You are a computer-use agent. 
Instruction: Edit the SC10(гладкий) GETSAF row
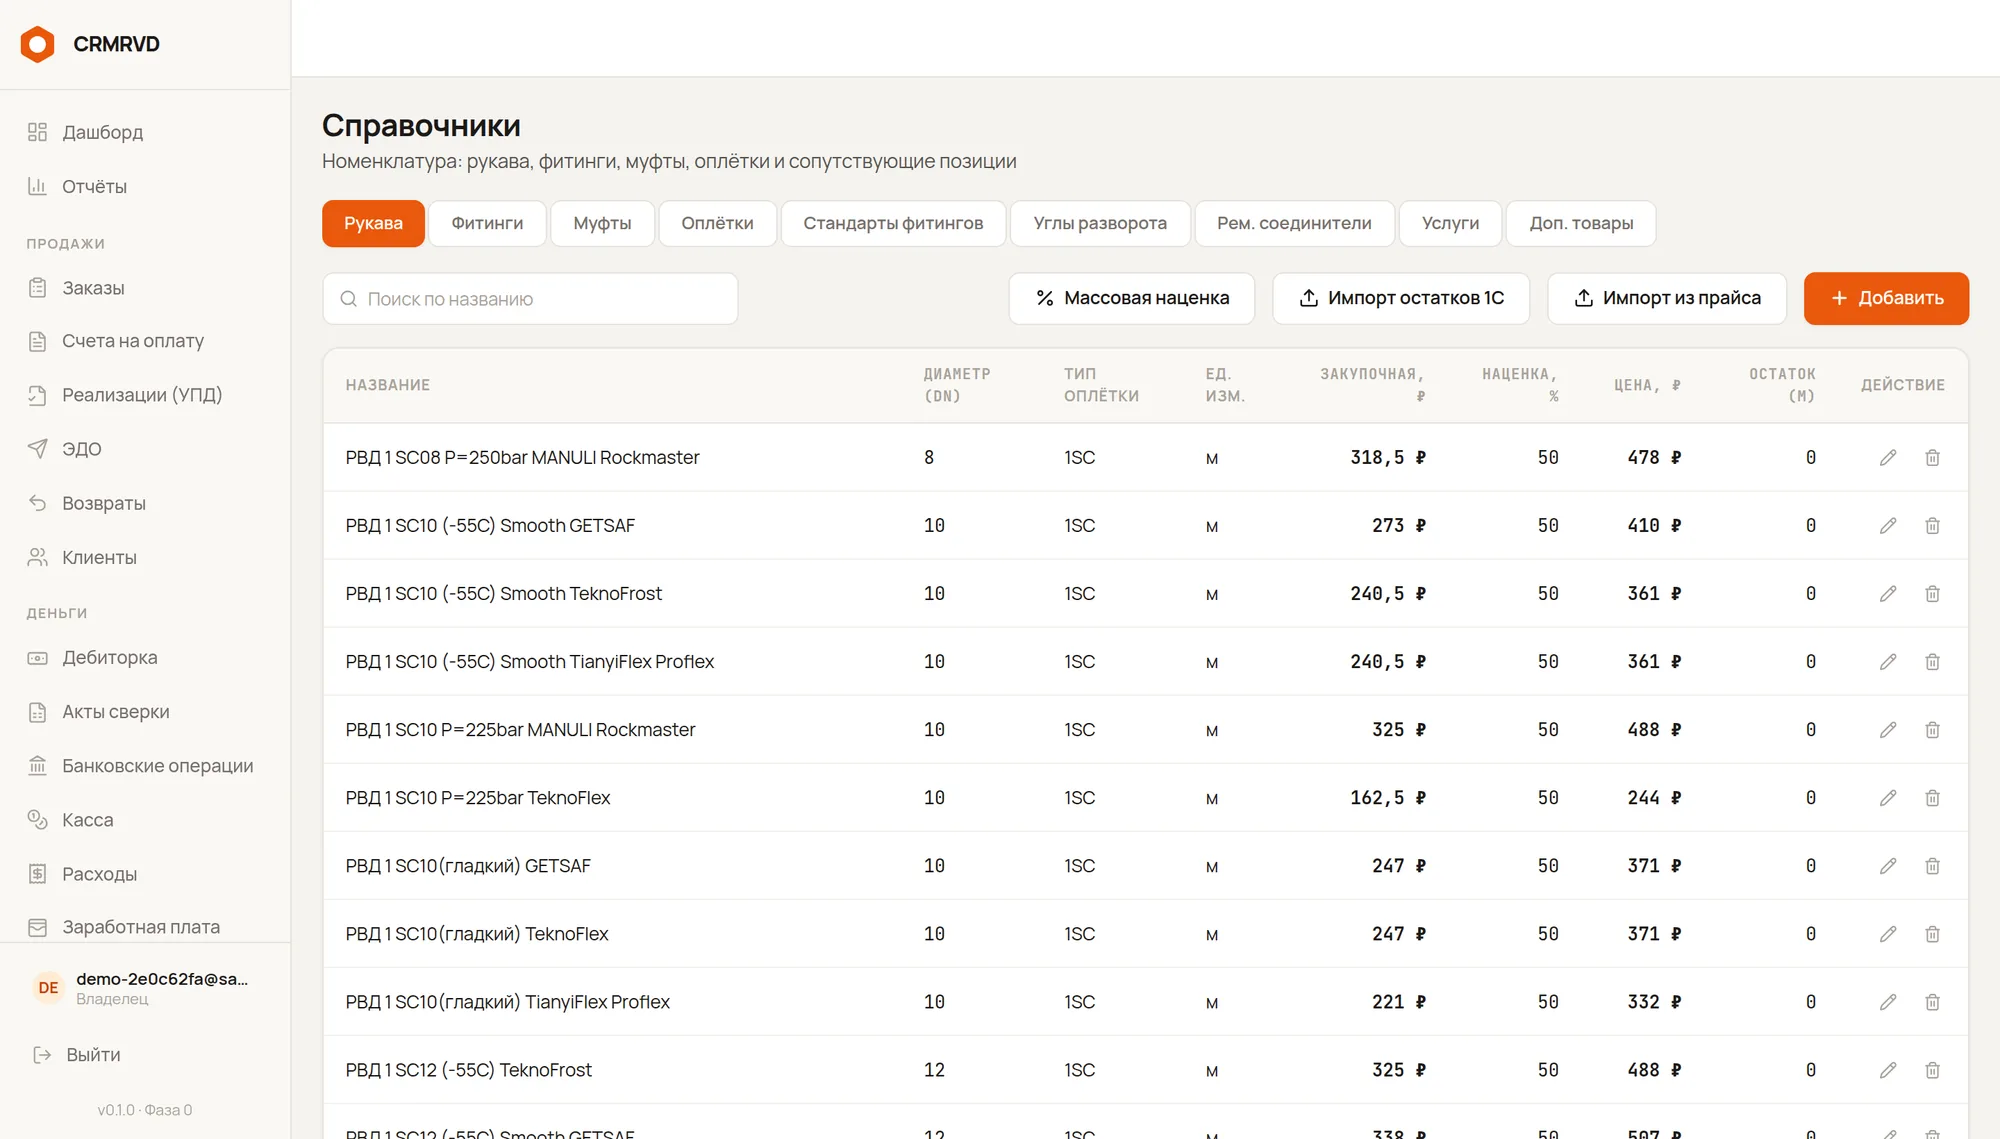point(1888,866)
